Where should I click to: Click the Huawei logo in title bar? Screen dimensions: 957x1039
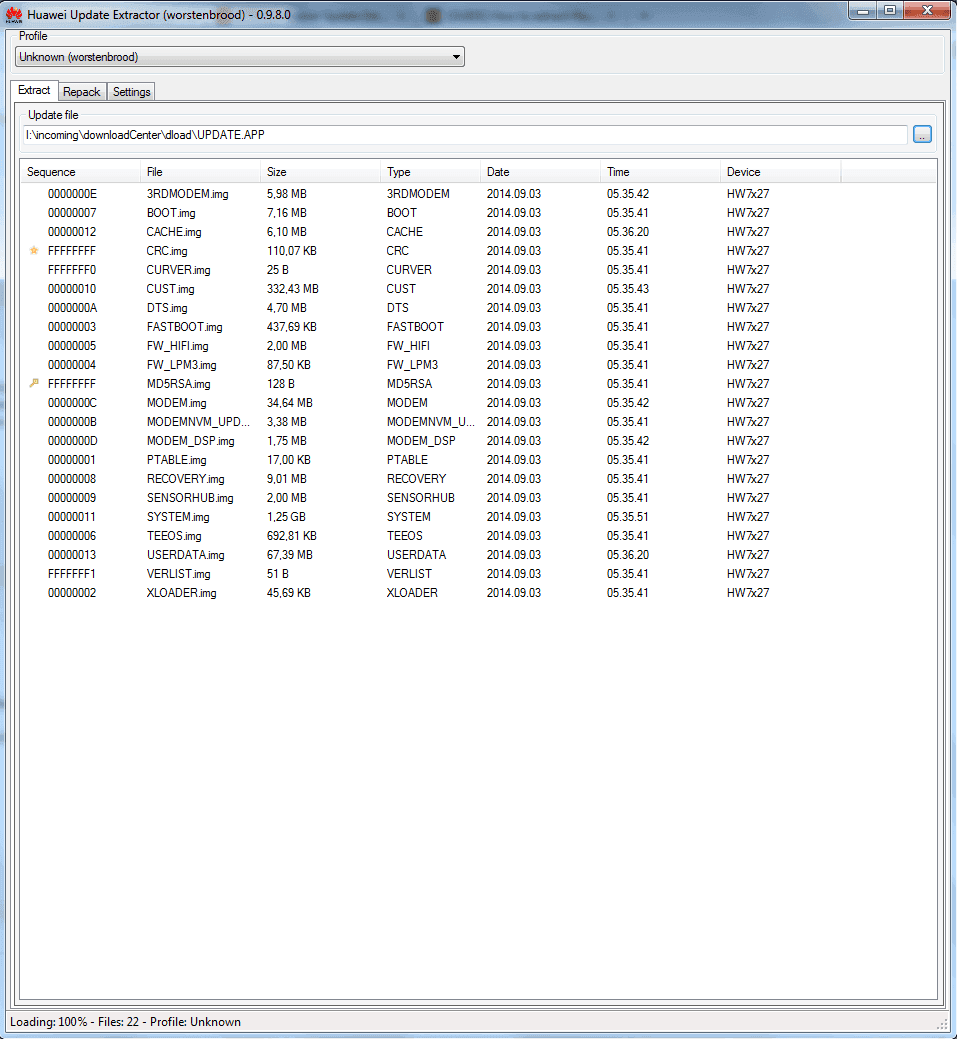click(13, 15)
